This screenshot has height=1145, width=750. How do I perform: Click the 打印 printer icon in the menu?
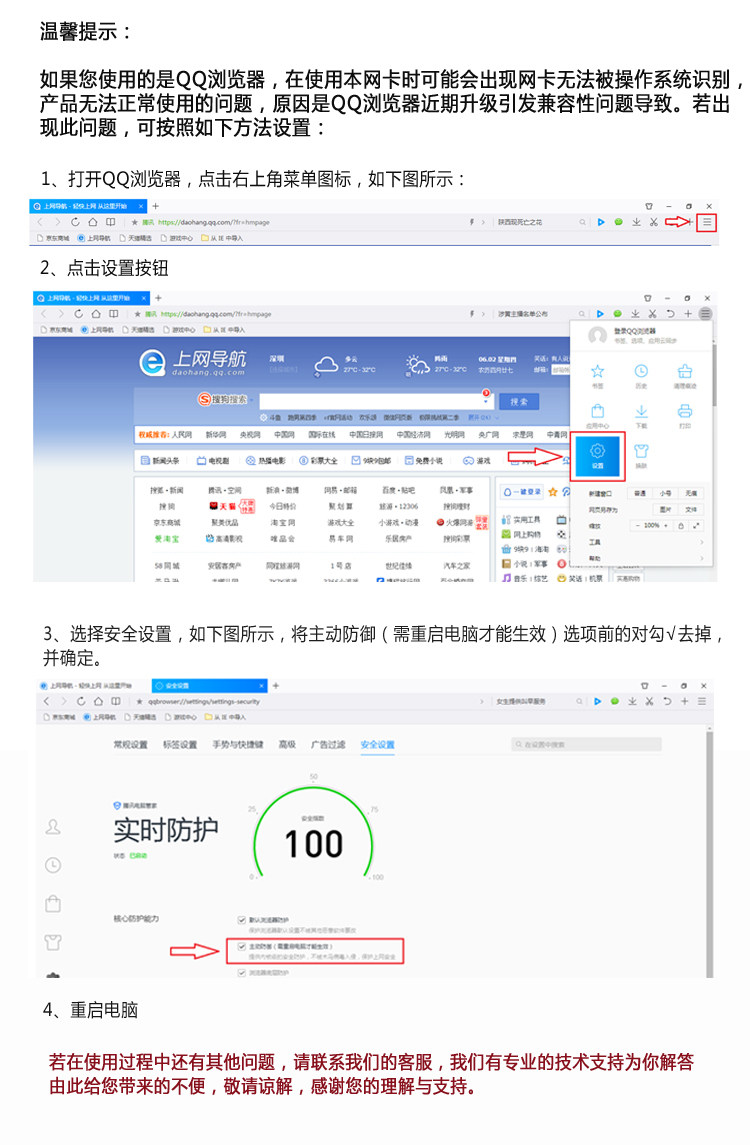click(685, 411)
